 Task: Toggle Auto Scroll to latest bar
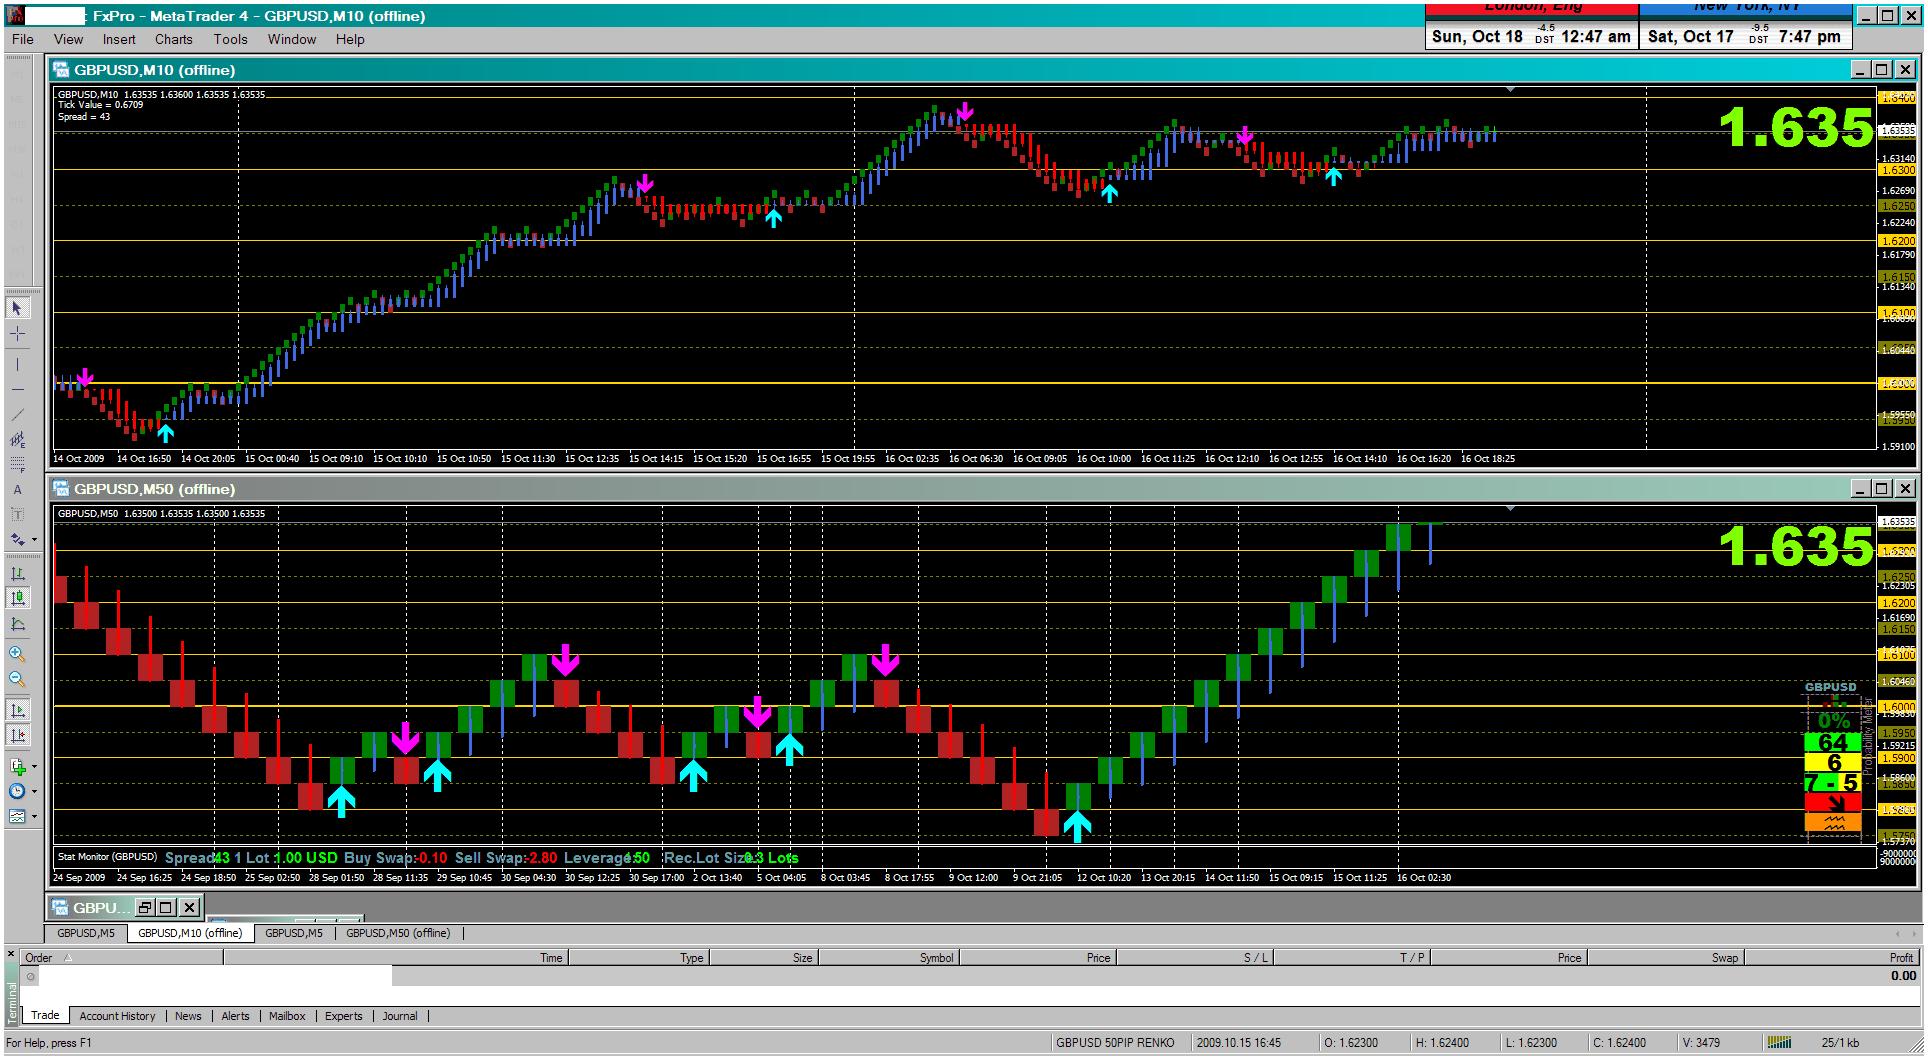tap(17, 710)
